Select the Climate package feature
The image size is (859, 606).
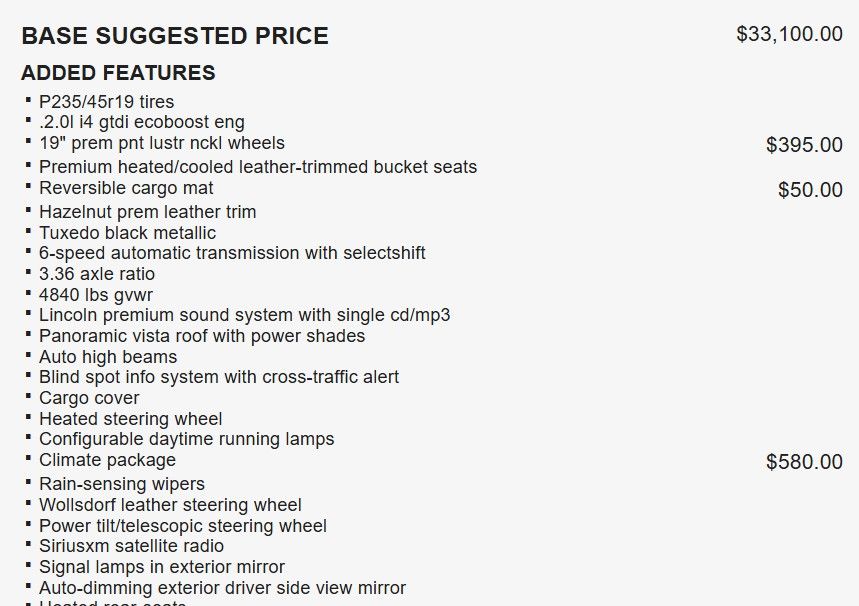(x=107, y=460)
